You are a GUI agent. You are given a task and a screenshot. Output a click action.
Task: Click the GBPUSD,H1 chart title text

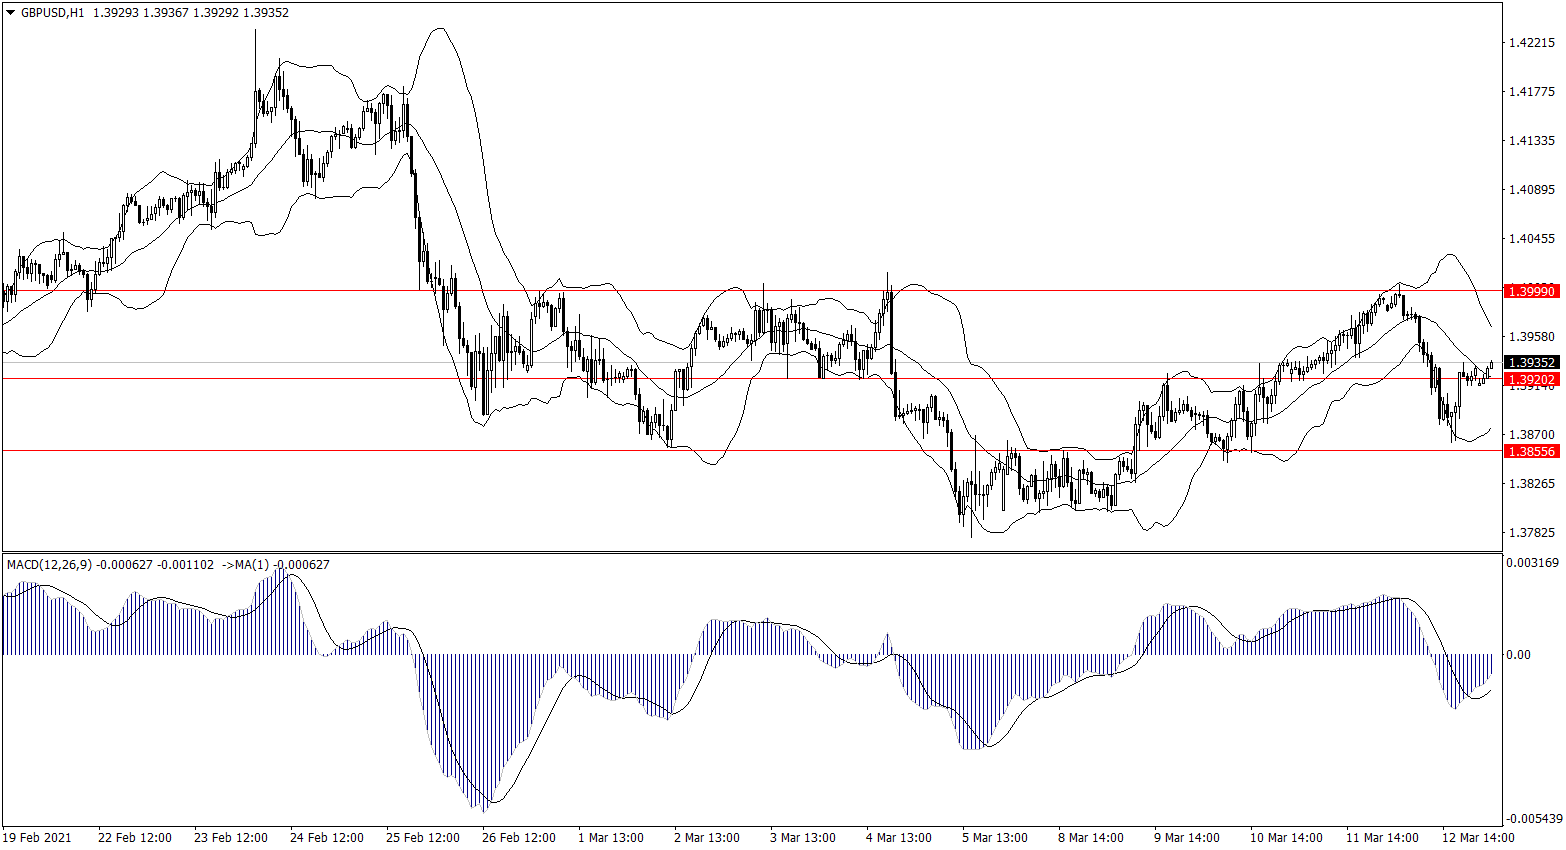tap(52, 13)
